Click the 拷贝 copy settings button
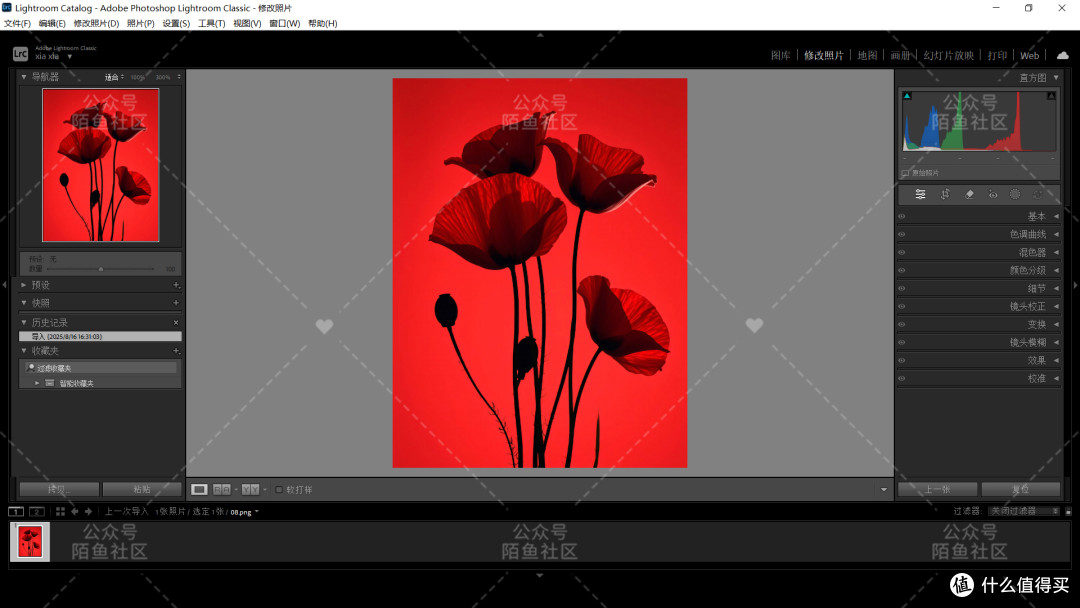Viewport: 1080px width, 608px height. pos(59,490)
